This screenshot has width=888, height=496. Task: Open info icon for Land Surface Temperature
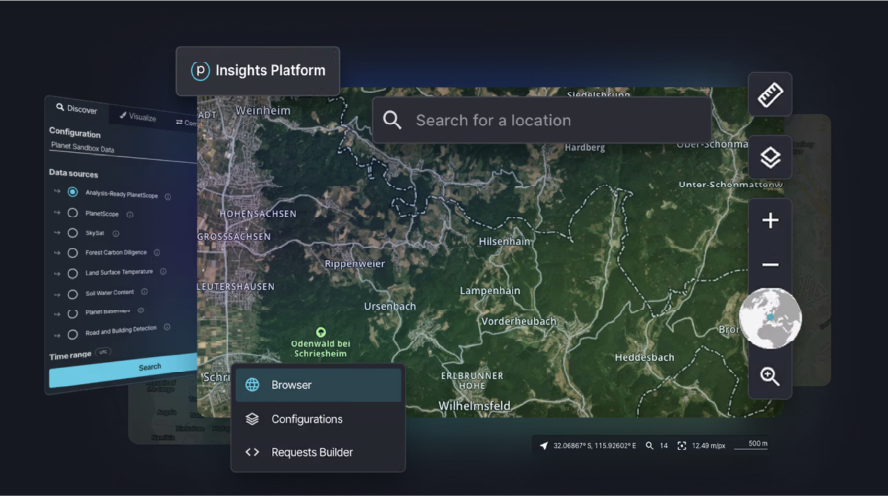point(163,271)
